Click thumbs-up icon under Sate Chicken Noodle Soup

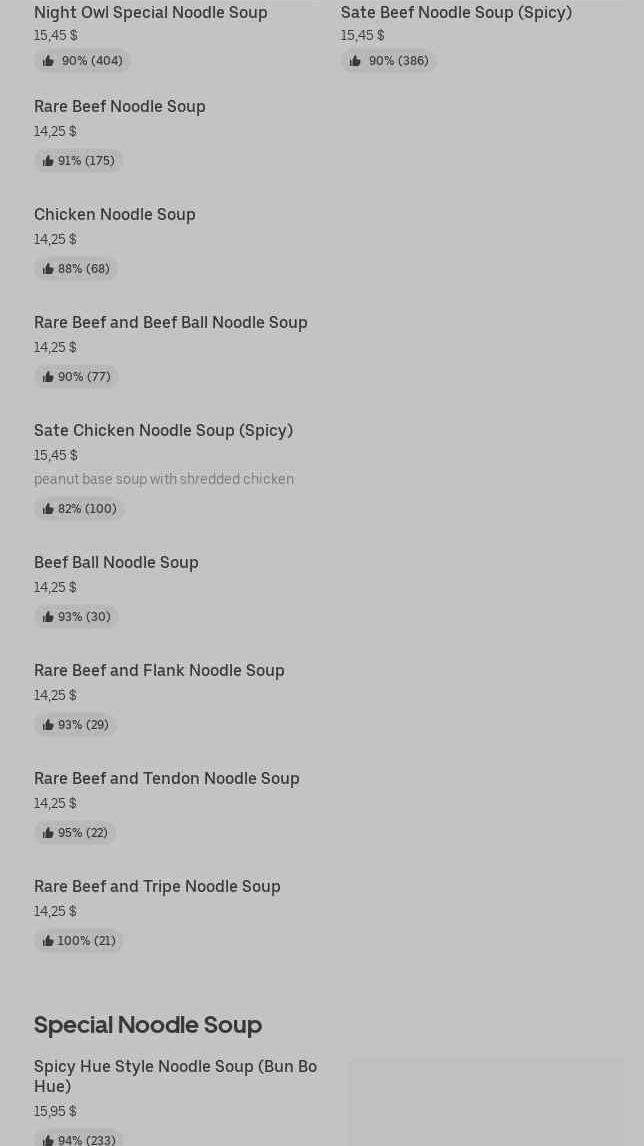48,509
